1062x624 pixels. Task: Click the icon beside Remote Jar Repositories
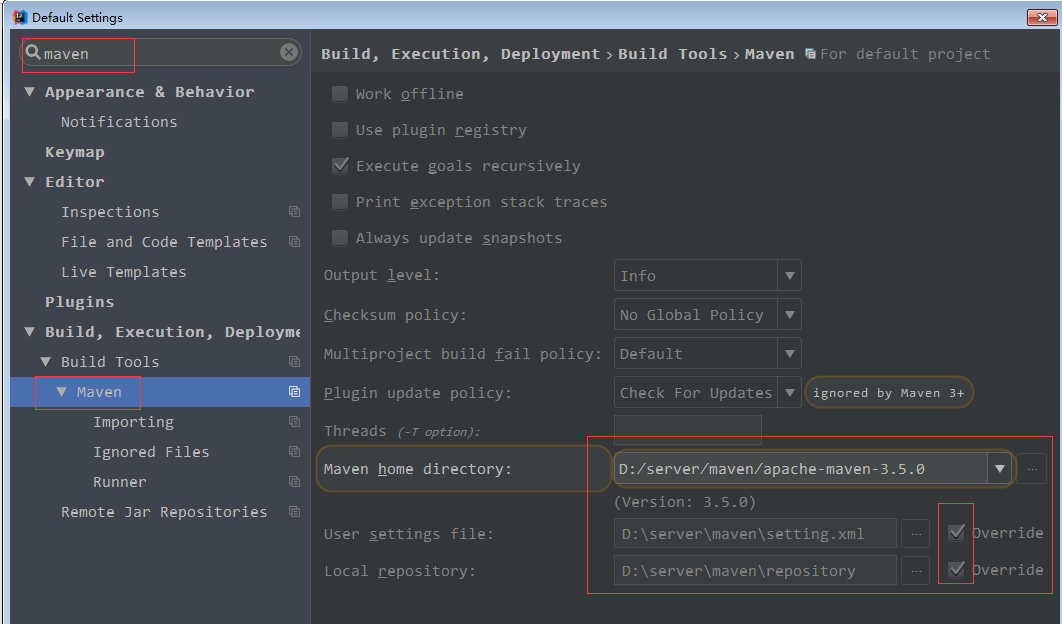coord(294,511)
